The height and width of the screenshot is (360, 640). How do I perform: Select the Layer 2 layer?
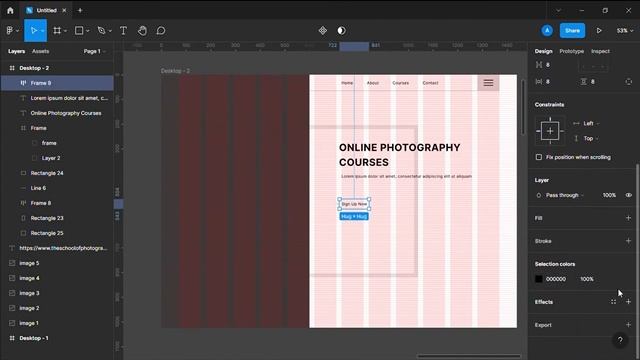57,158
